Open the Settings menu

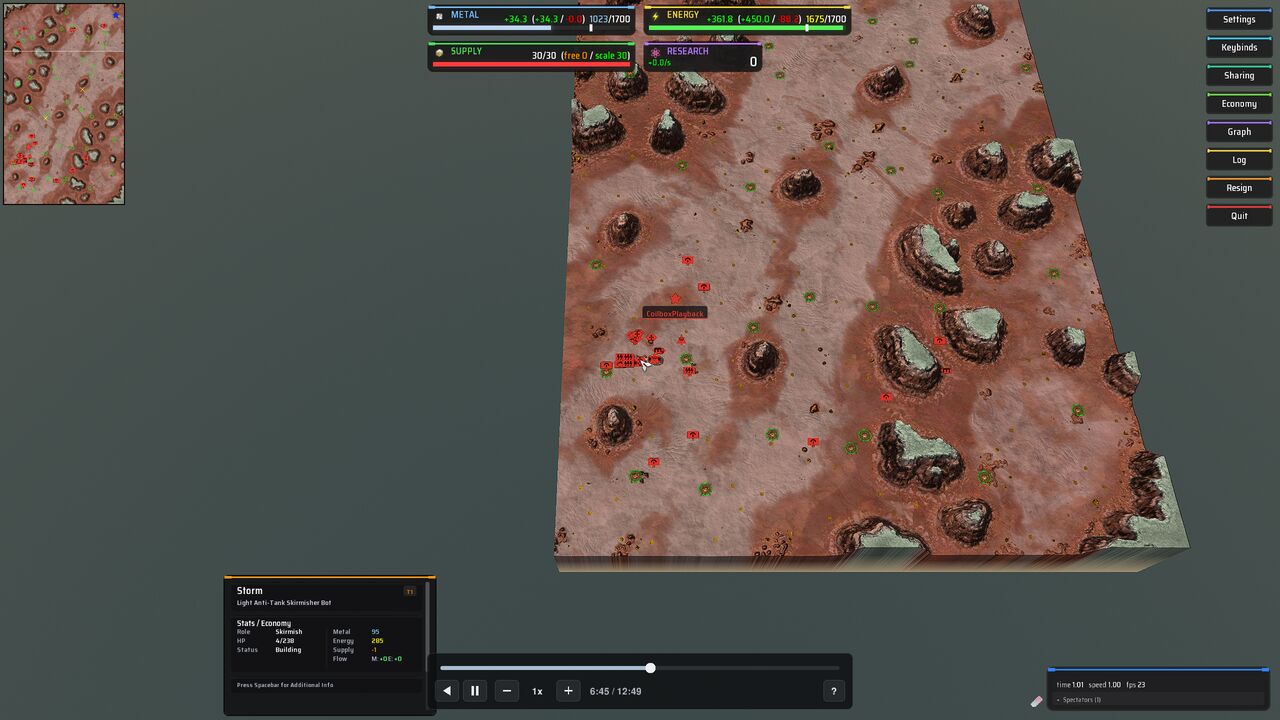pyautogui.click(x=1239, y=19)
